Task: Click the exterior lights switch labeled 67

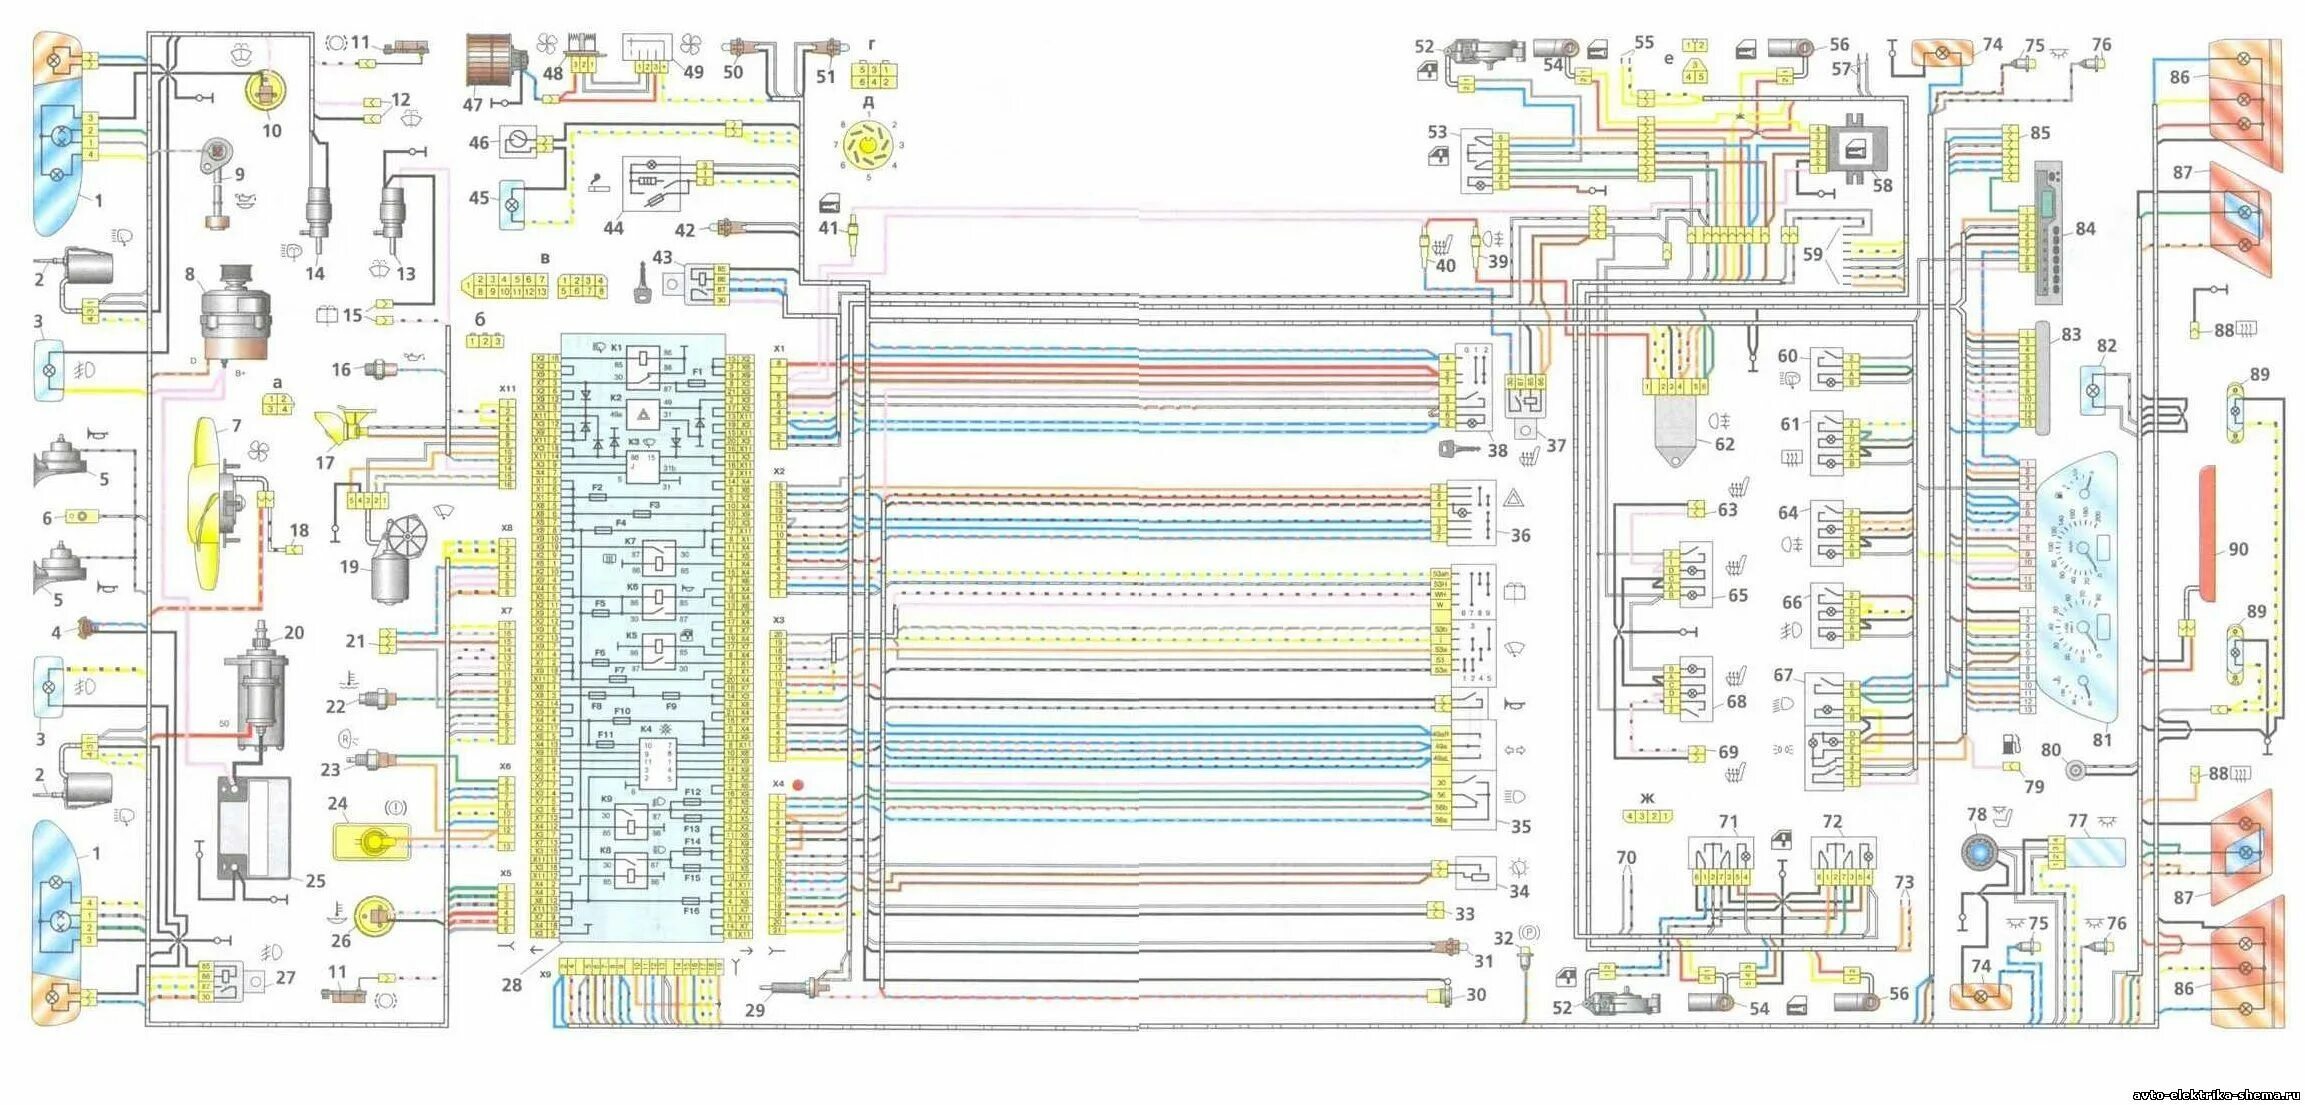Action: 1832,731
